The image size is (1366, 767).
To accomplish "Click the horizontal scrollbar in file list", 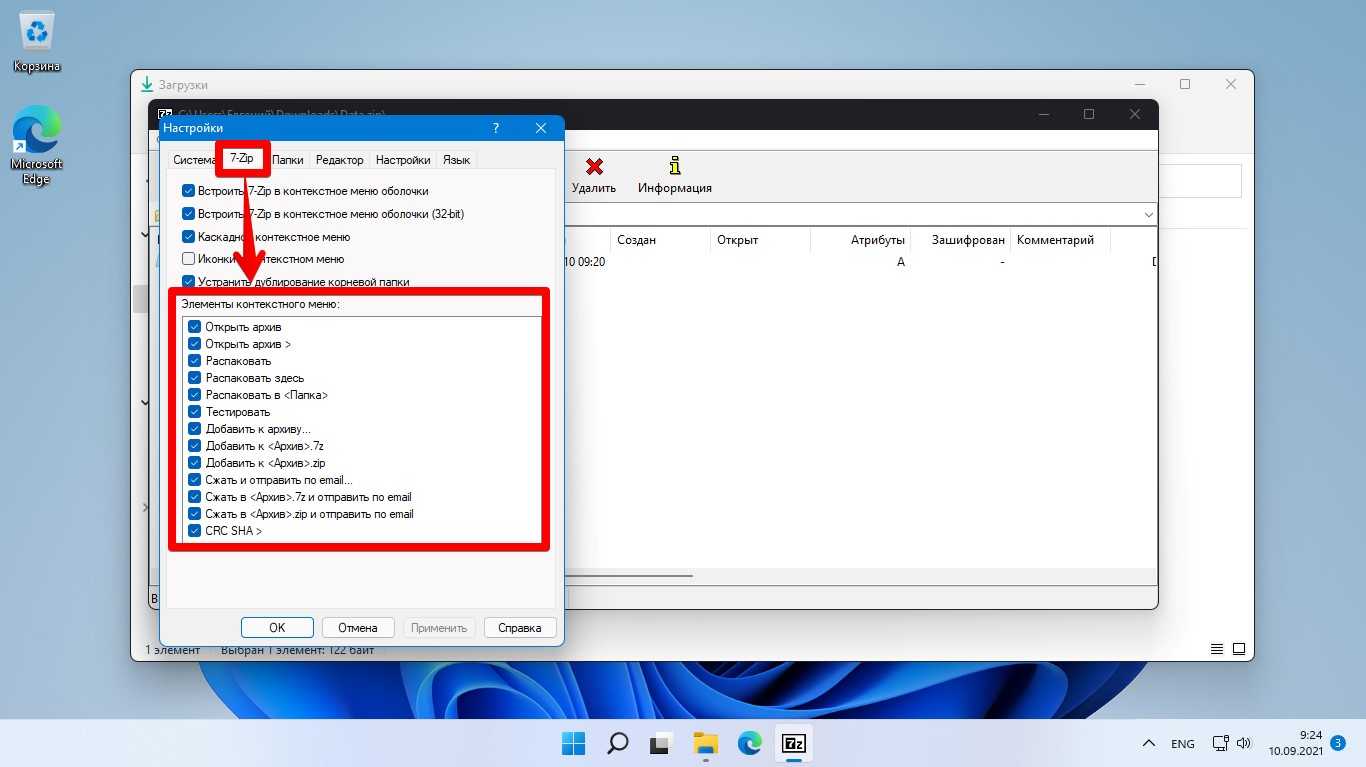I will click(x=628, y=576).
